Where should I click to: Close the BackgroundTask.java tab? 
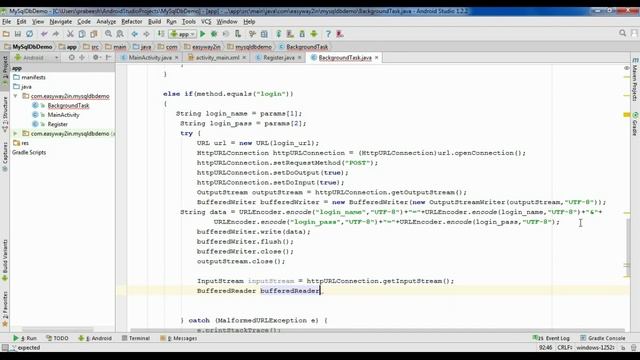tap(376, 58)
